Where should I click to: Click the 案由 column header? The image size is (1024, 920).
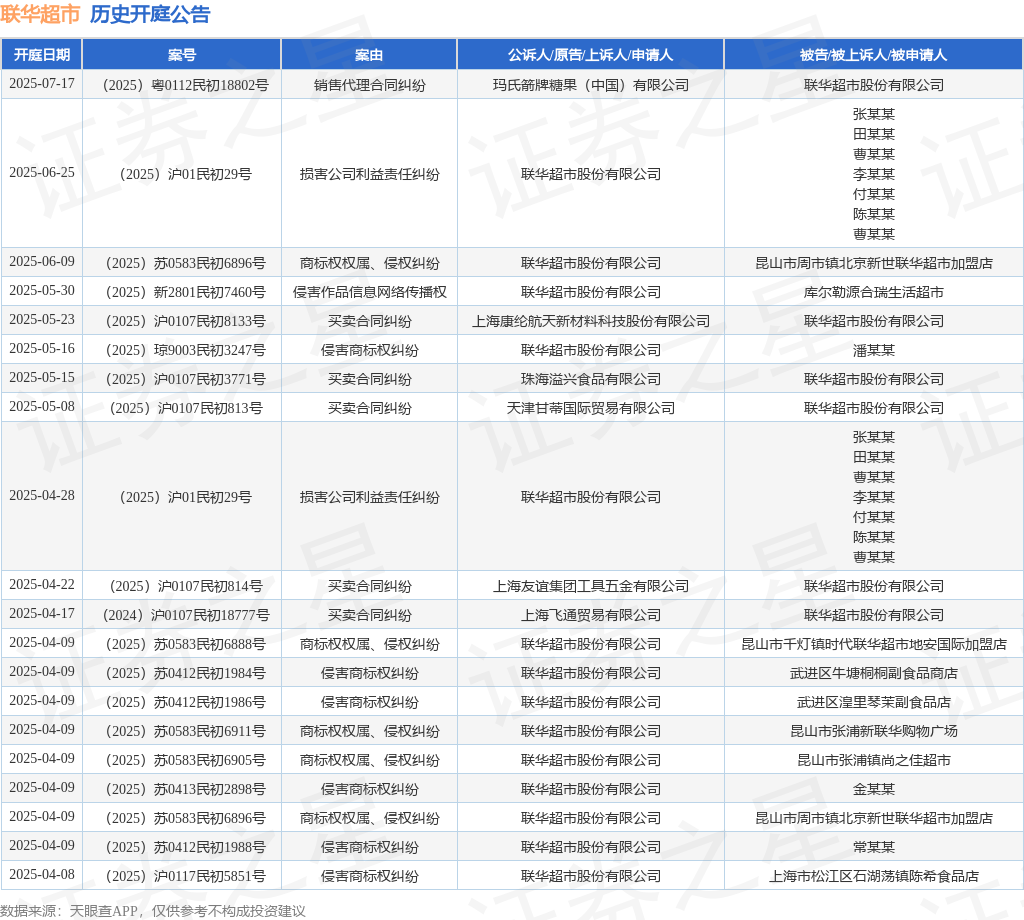click(x=369, y=55)
